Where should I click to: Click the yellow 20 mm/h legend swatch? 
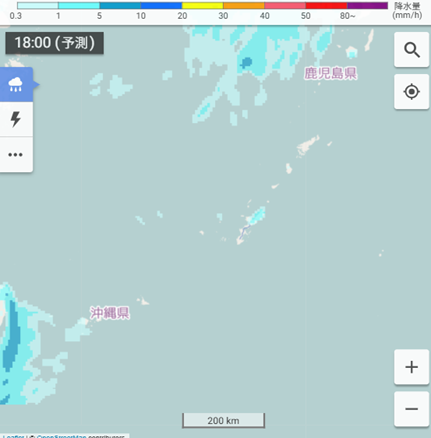coord(202,6)
